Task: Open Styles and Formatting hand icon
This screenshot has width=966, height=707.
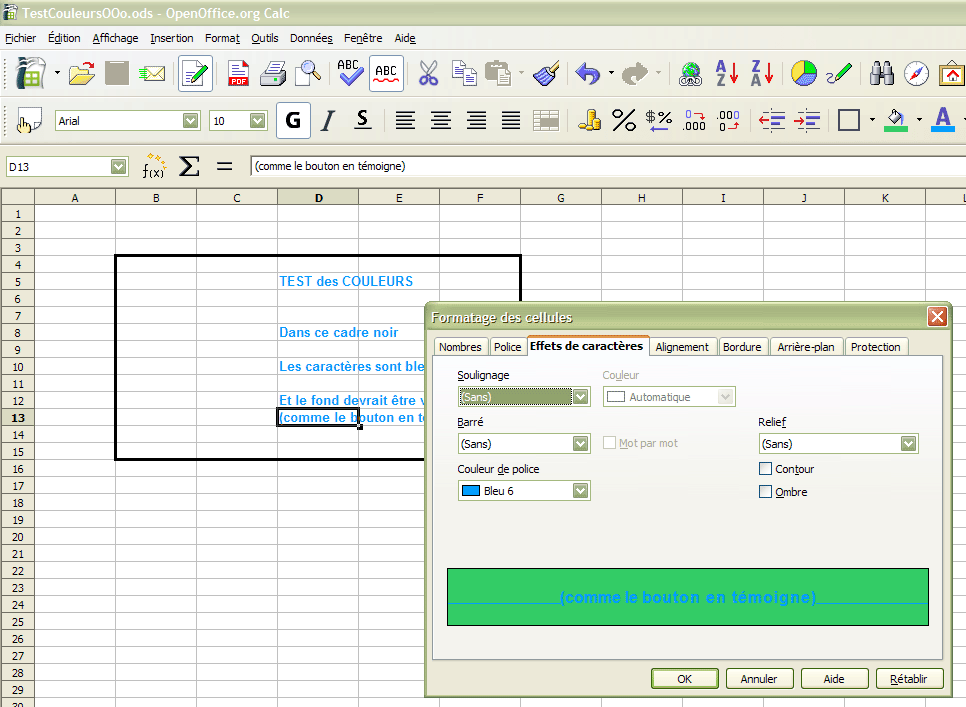Action: click(28, 121)
